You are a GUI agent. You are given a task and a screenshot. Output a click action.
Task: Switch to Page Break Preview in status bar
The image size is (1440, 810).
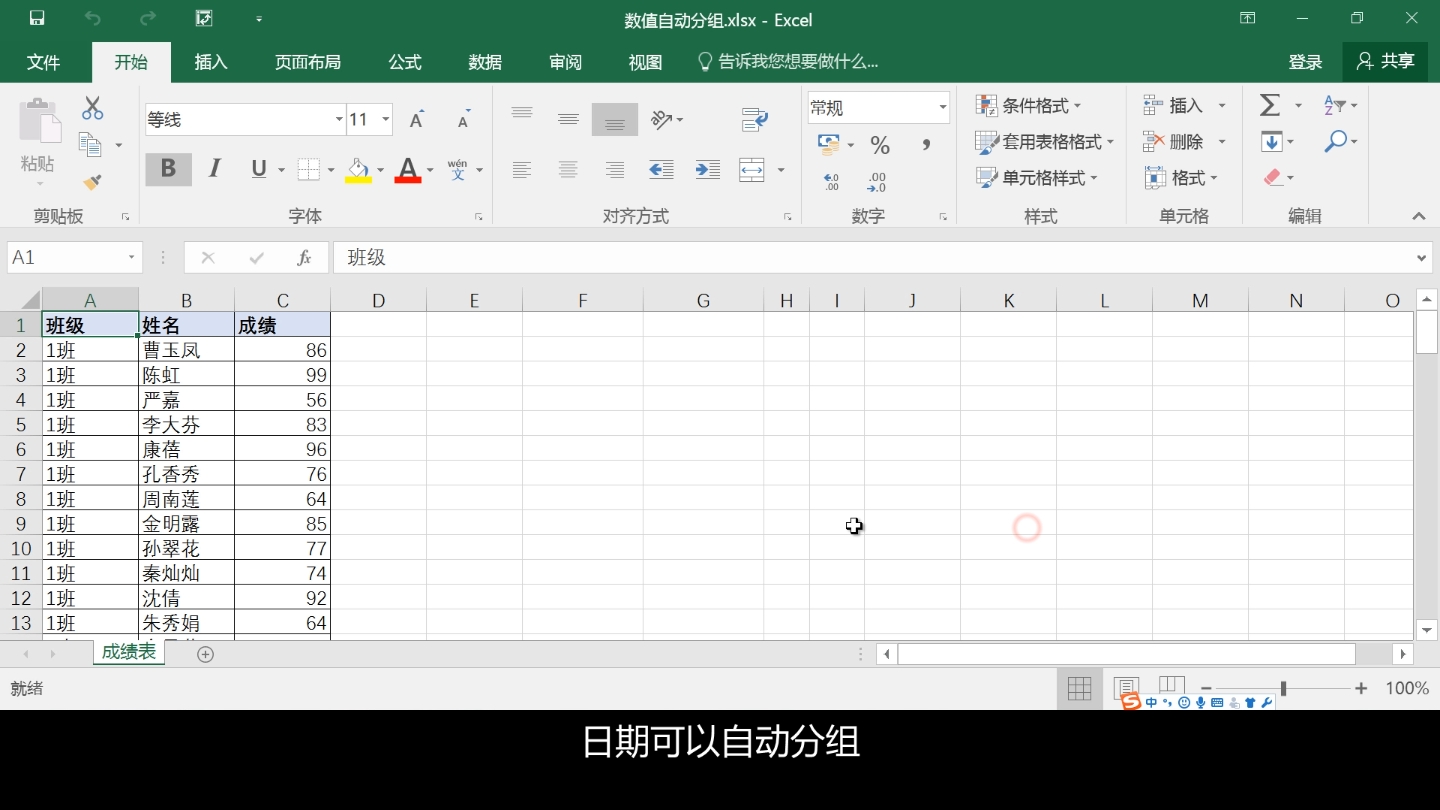1170,688
